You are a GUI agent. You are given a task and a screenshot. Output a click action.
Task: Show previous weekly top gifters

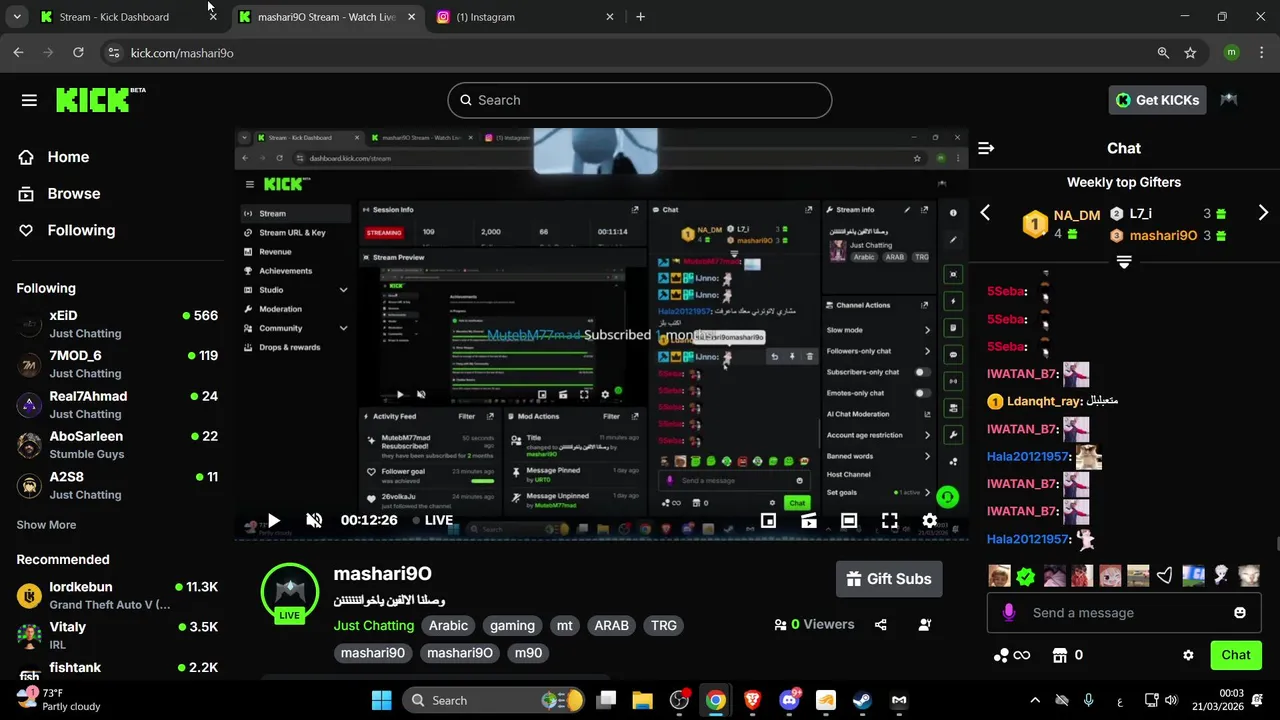point(985,212)
